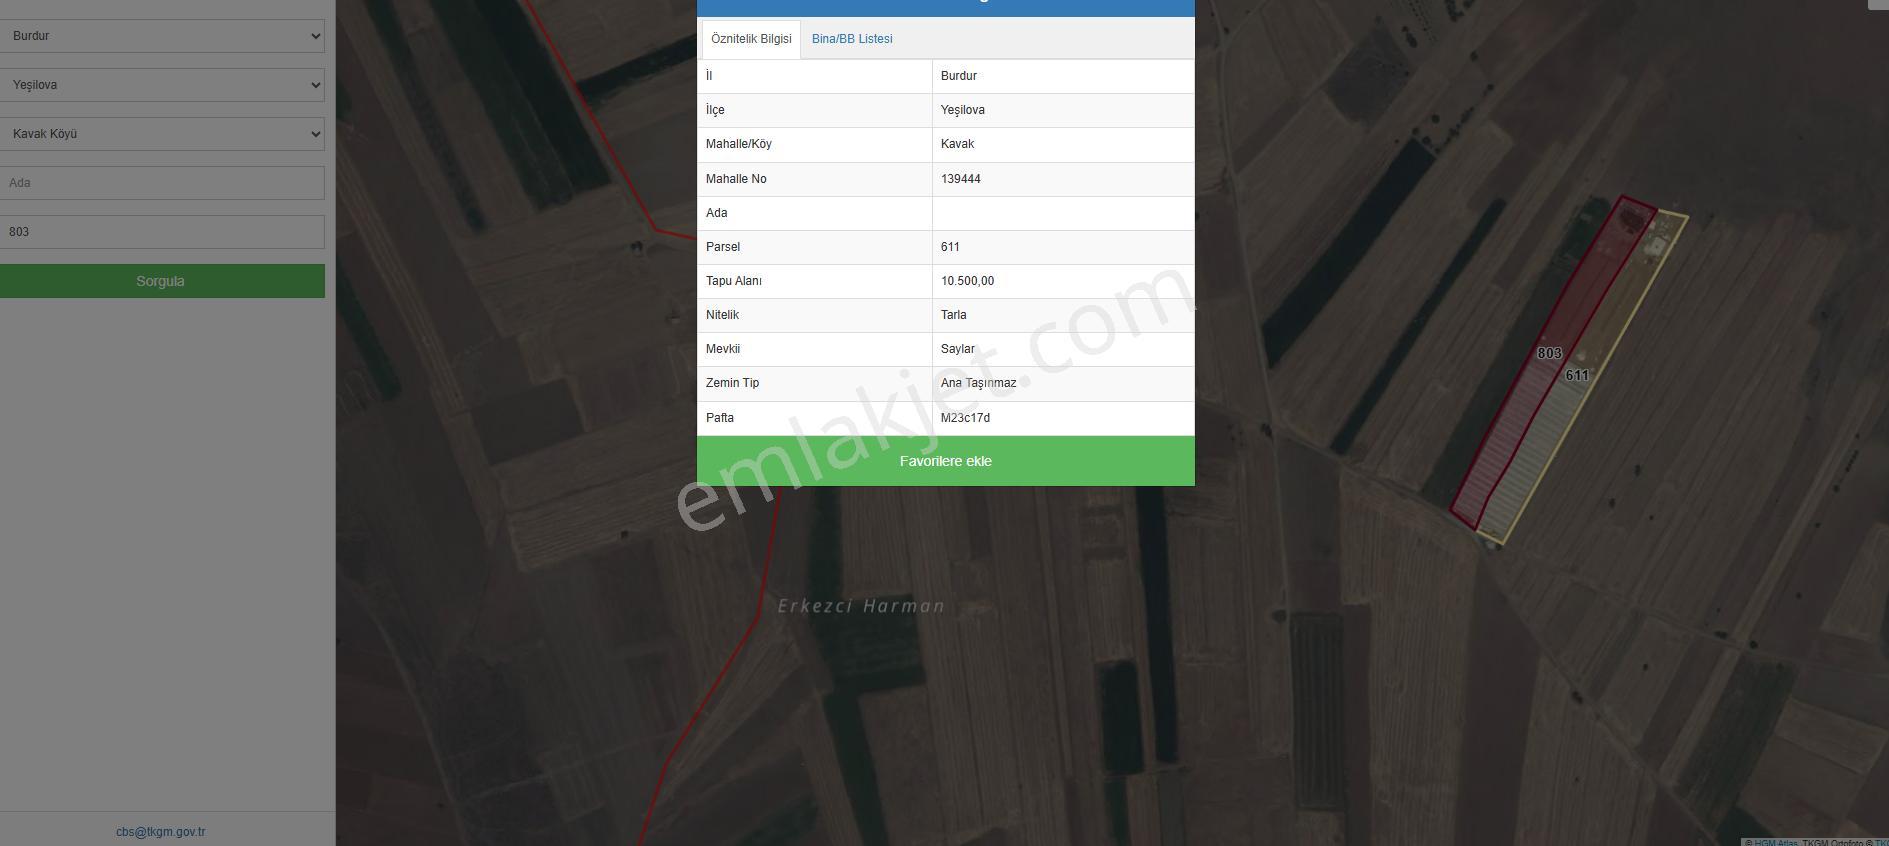Add parcel via Favorilere ekle button
1889x846 pixels.
946,461
